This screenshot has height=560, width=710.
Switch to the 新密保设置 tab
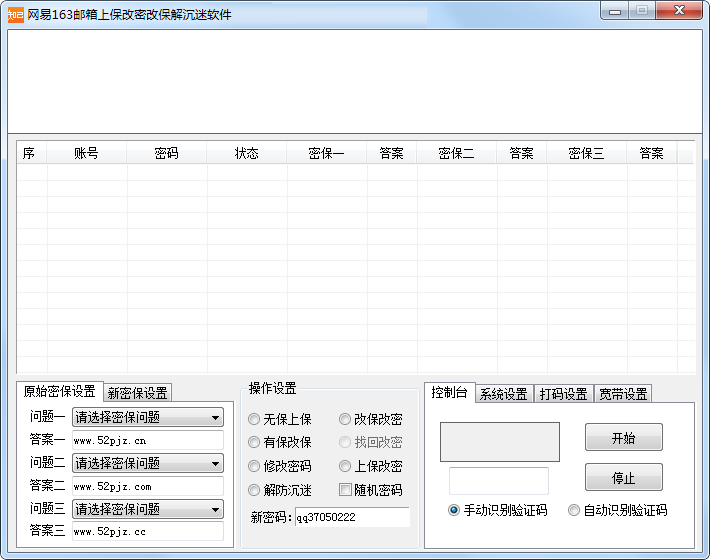pyautogui.click(x=138, y=393)
